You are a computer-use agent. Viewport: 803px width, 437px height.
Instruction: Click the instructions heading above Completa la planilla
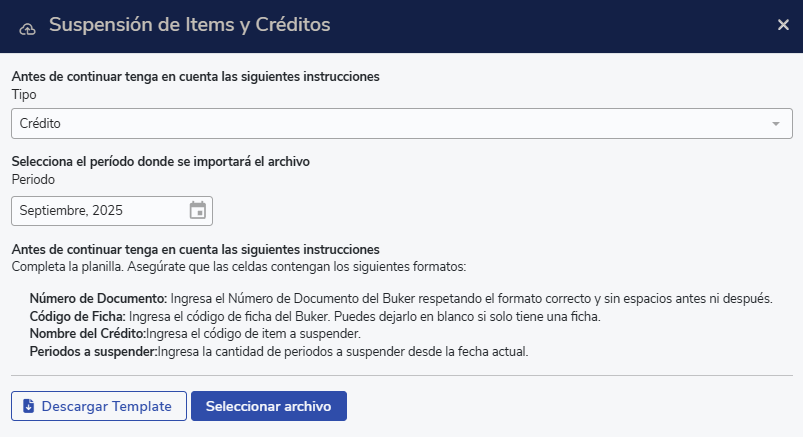(195, 249)
